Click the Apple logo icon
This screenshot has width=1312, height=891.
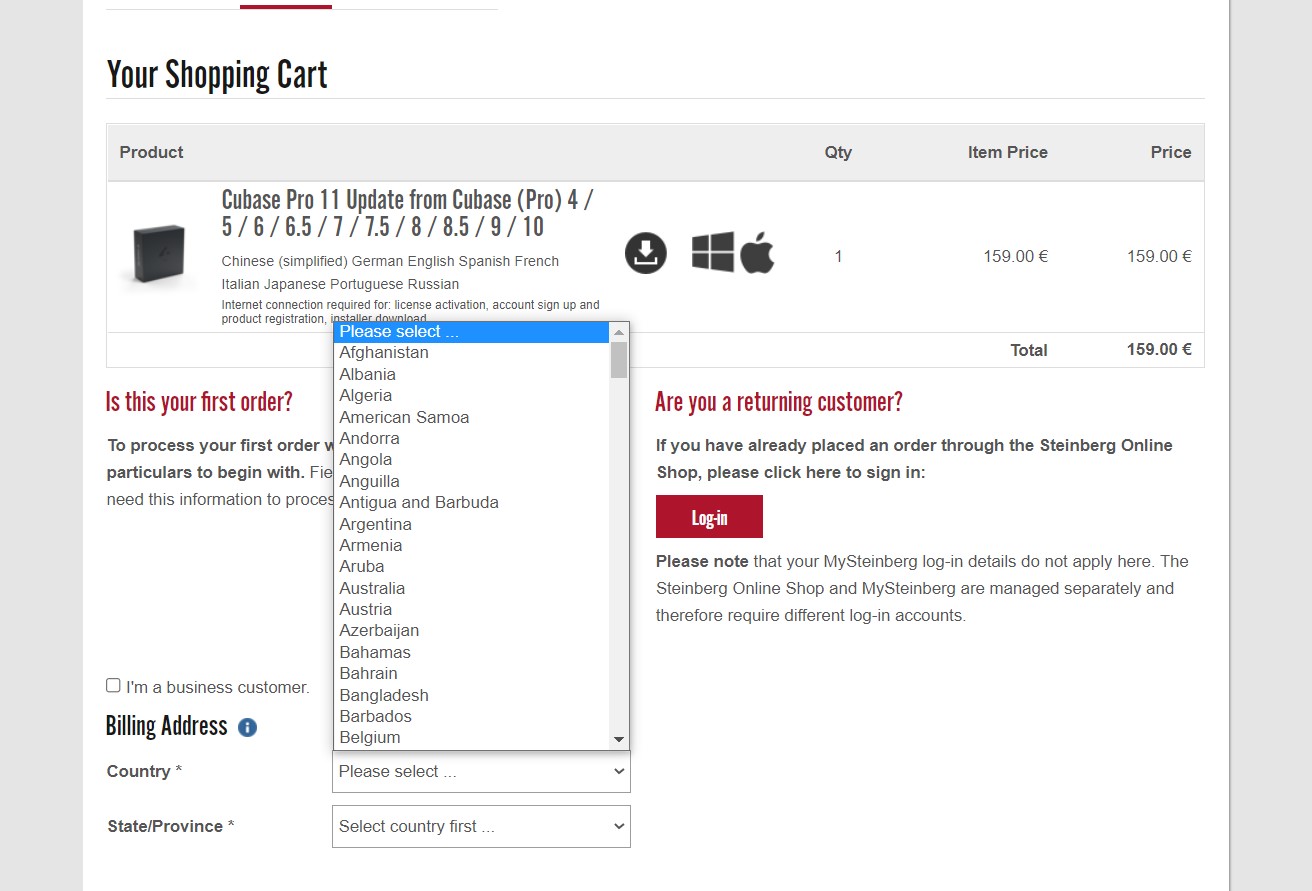(757, 252)
